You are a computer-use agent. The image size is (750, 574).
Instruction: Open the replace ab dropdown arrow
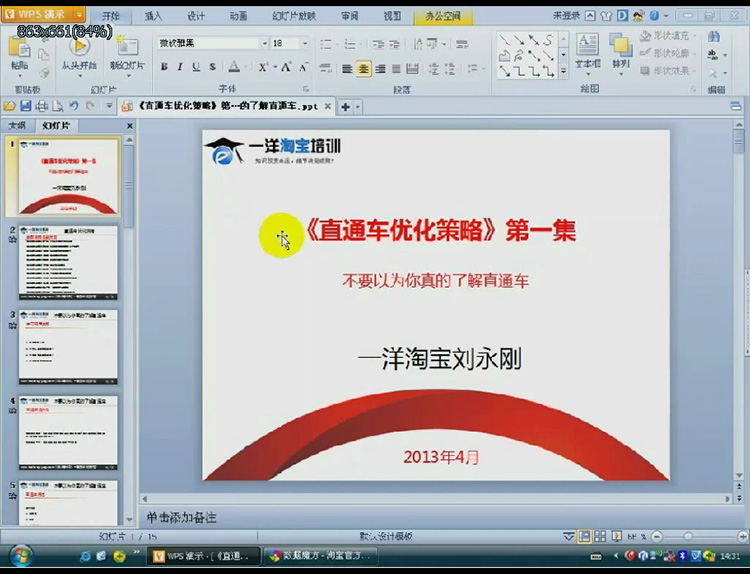(725, 55)
